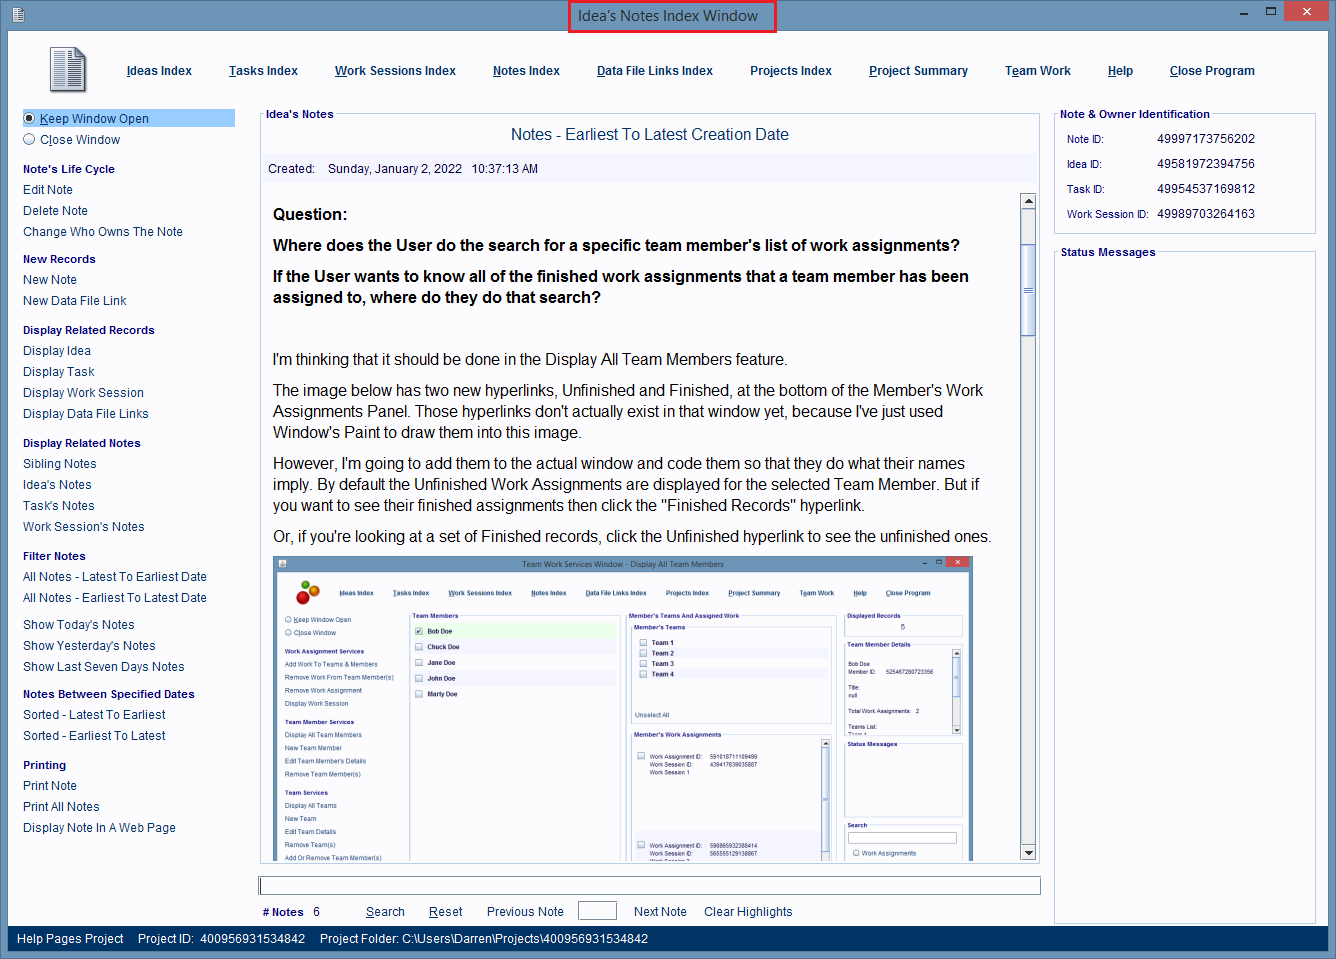Image resolution: width=1336 pixels, height=959 pixels.
Task: Click the Display Task link
Action: pos(59,372)
